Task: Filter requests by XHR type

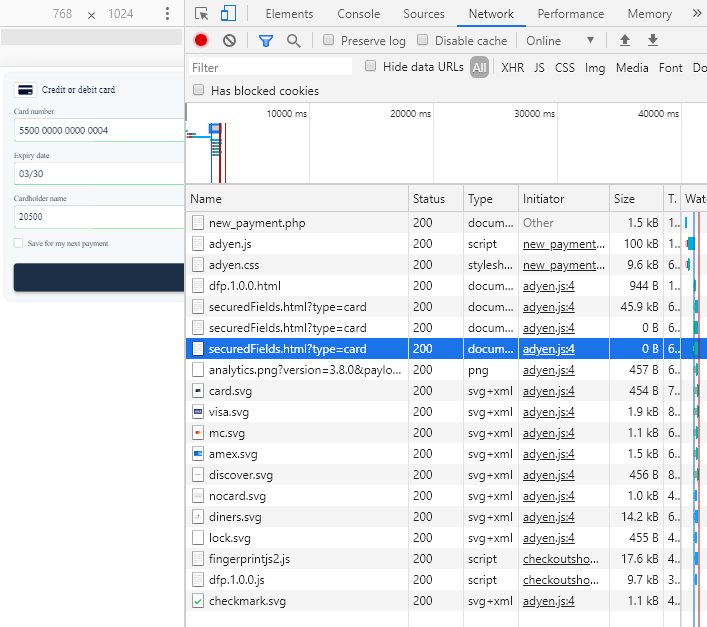Action: [512, 68]
